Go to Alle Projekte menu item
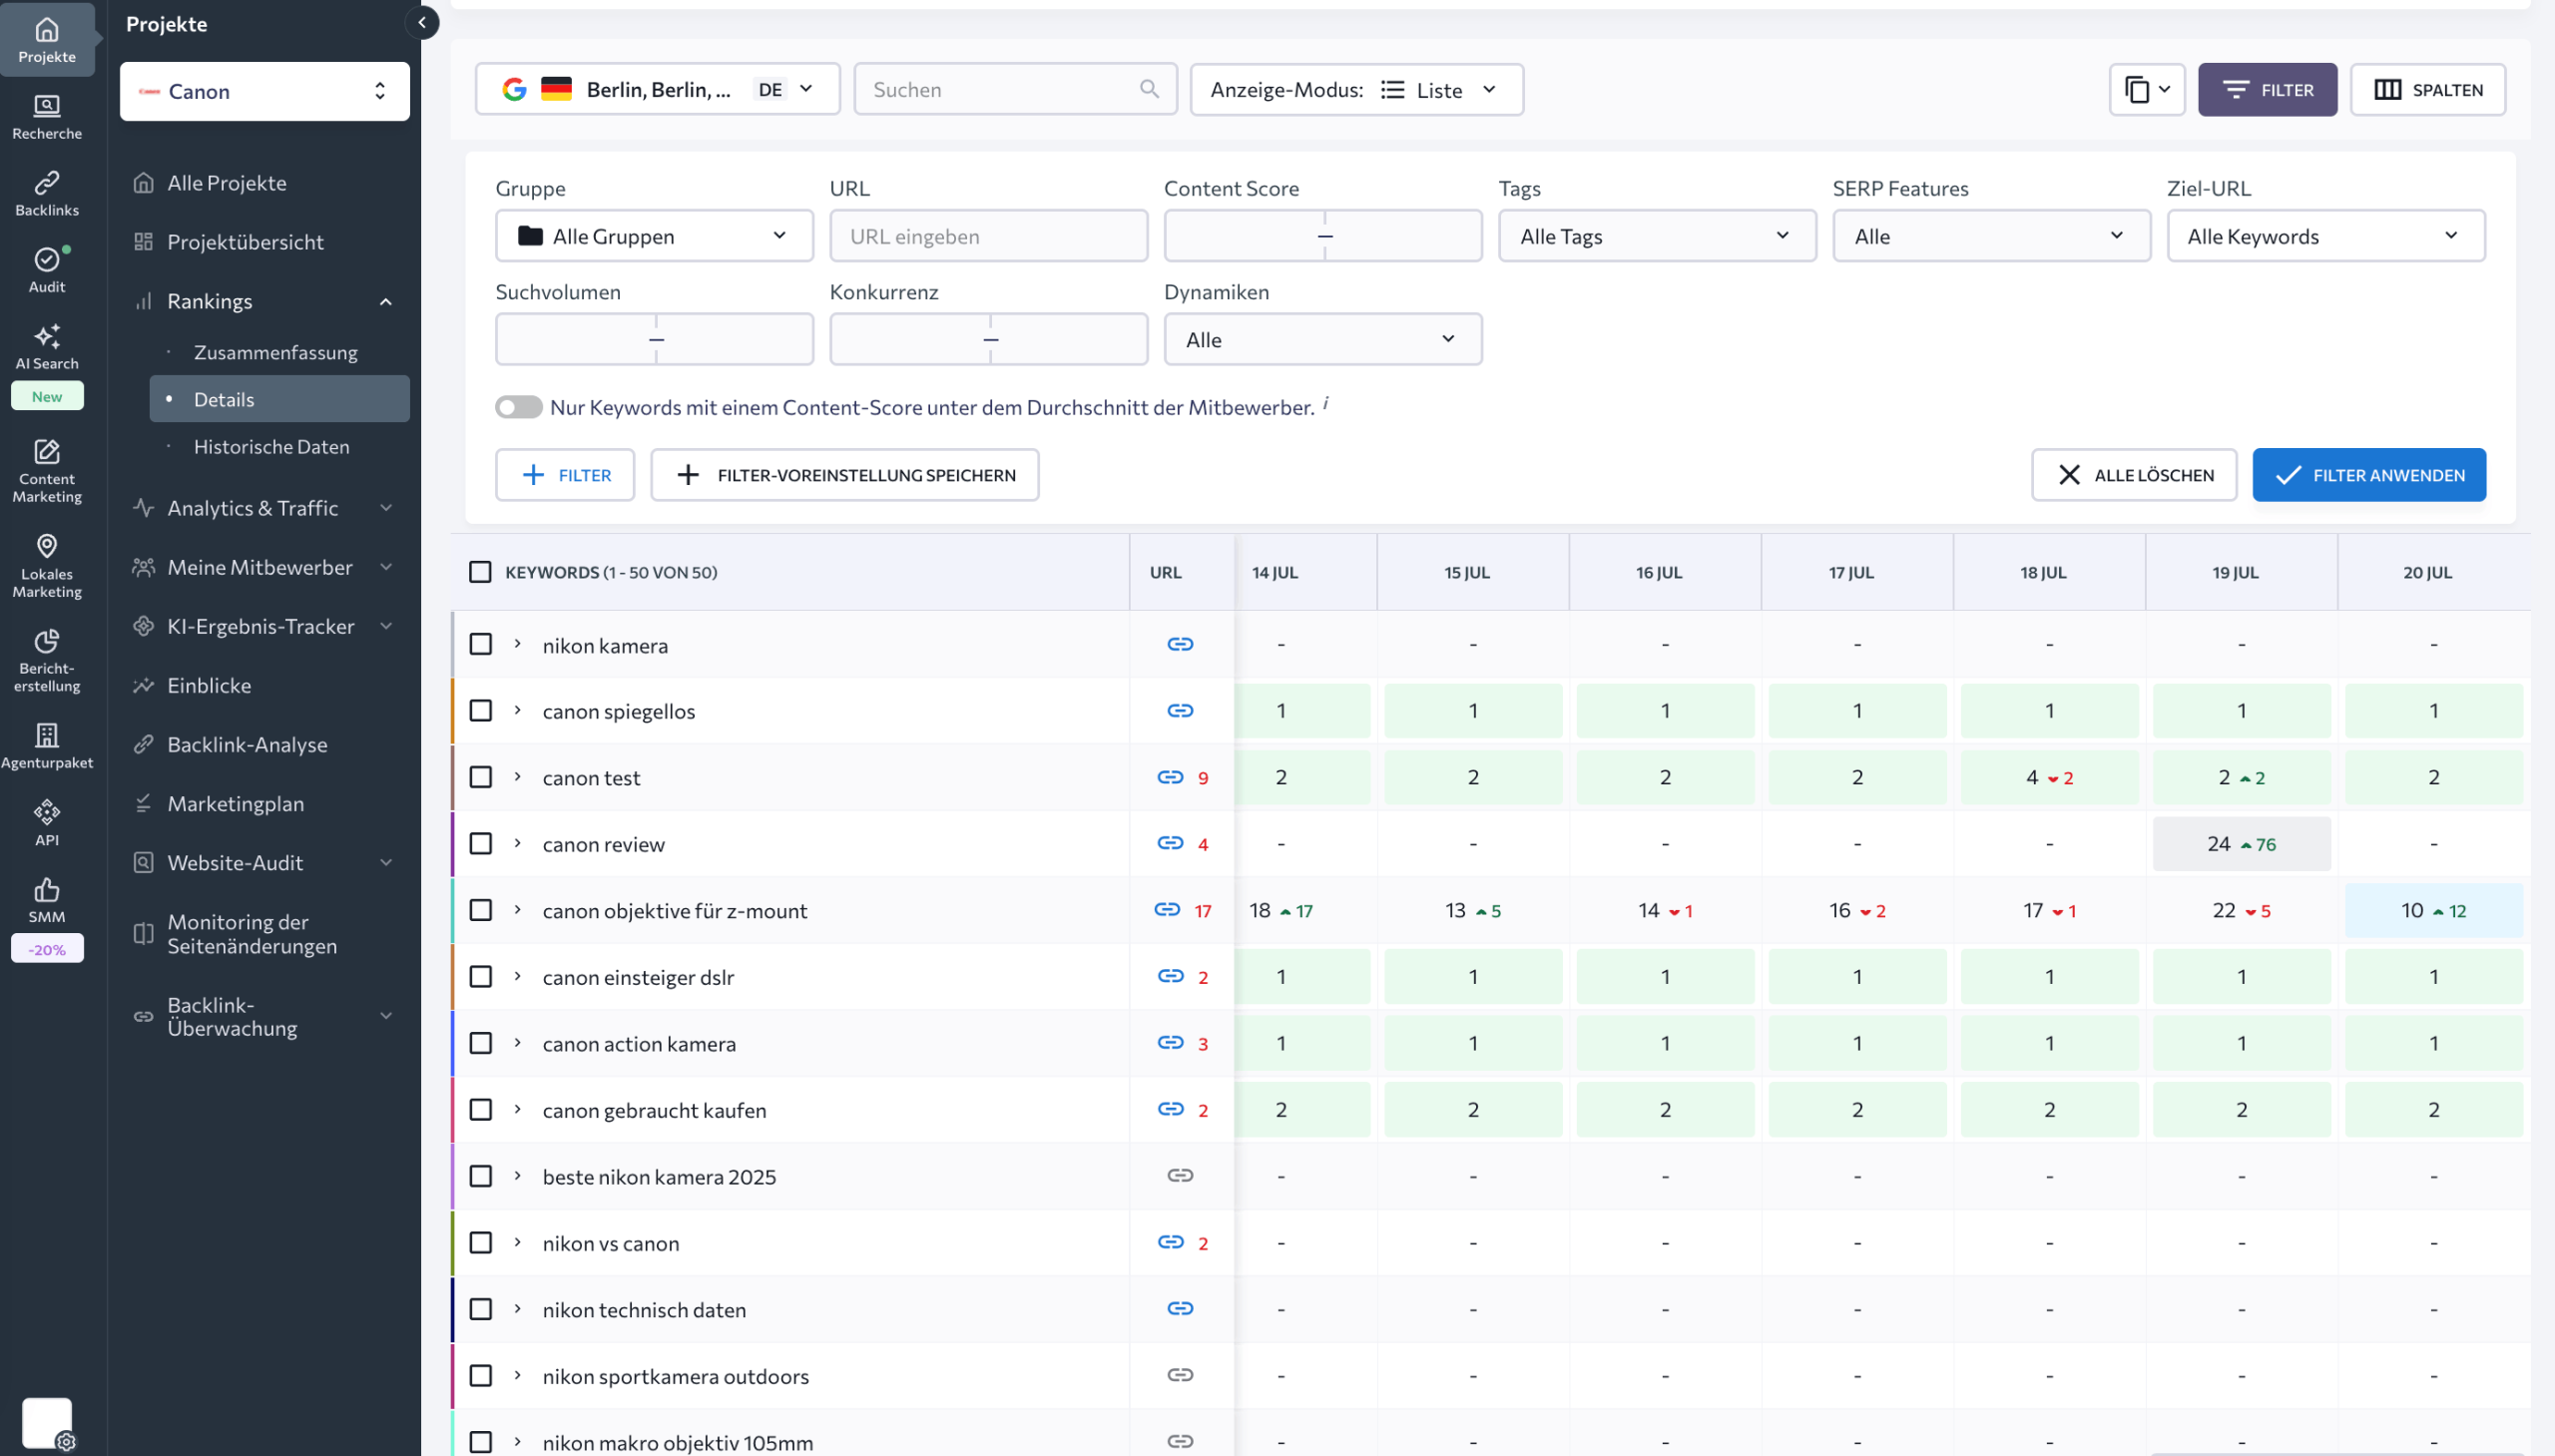Image resolution: width=2555 pixels, height=1456 pixels. click(x=227, y=183)
